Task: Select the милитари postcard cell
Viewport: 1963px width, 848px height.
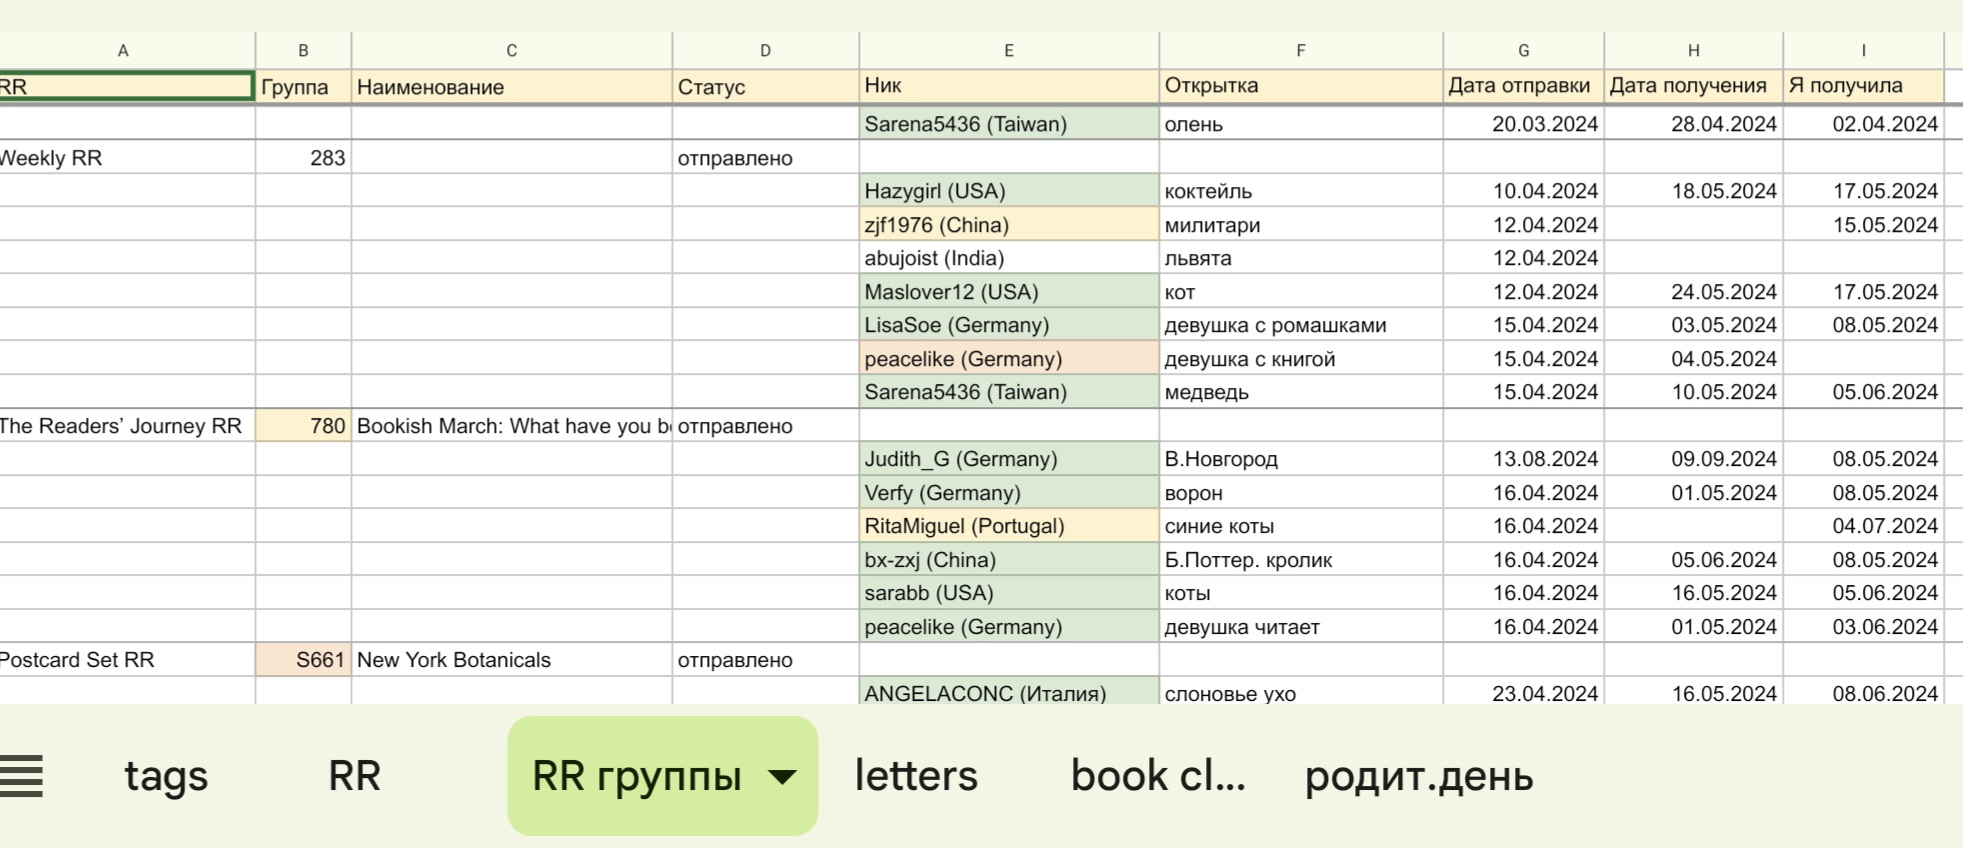Action: tap(1301, 225)
